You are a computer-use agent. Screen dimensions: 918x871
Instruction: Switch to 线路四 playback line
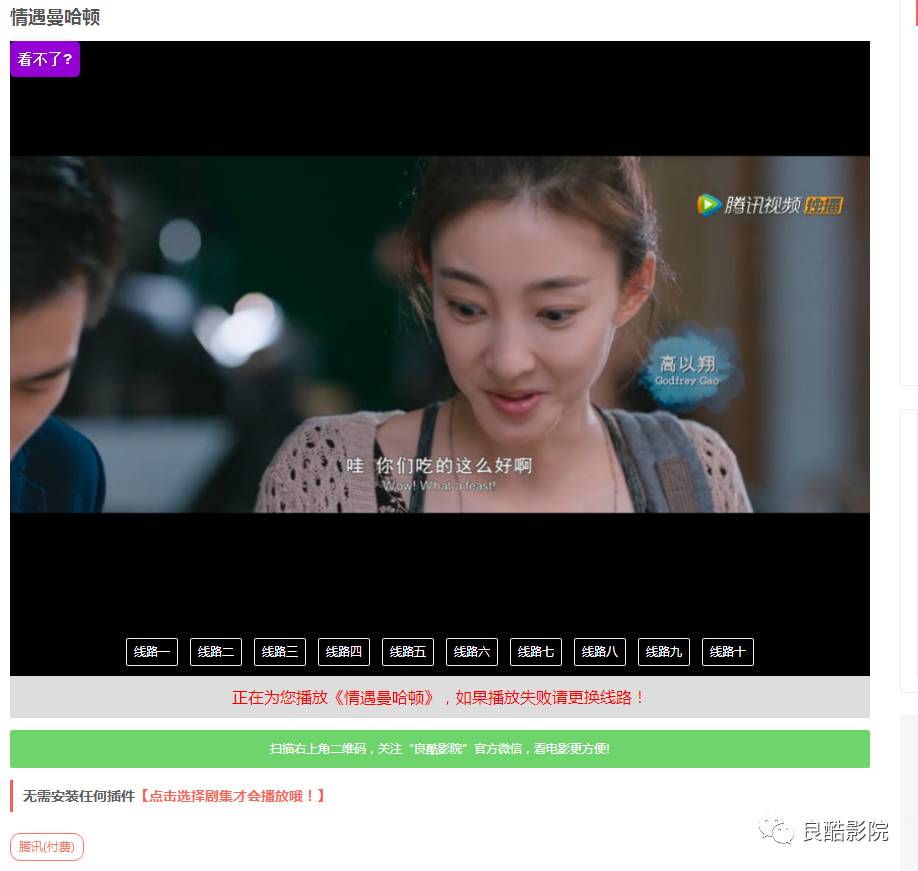click(344, 651)
